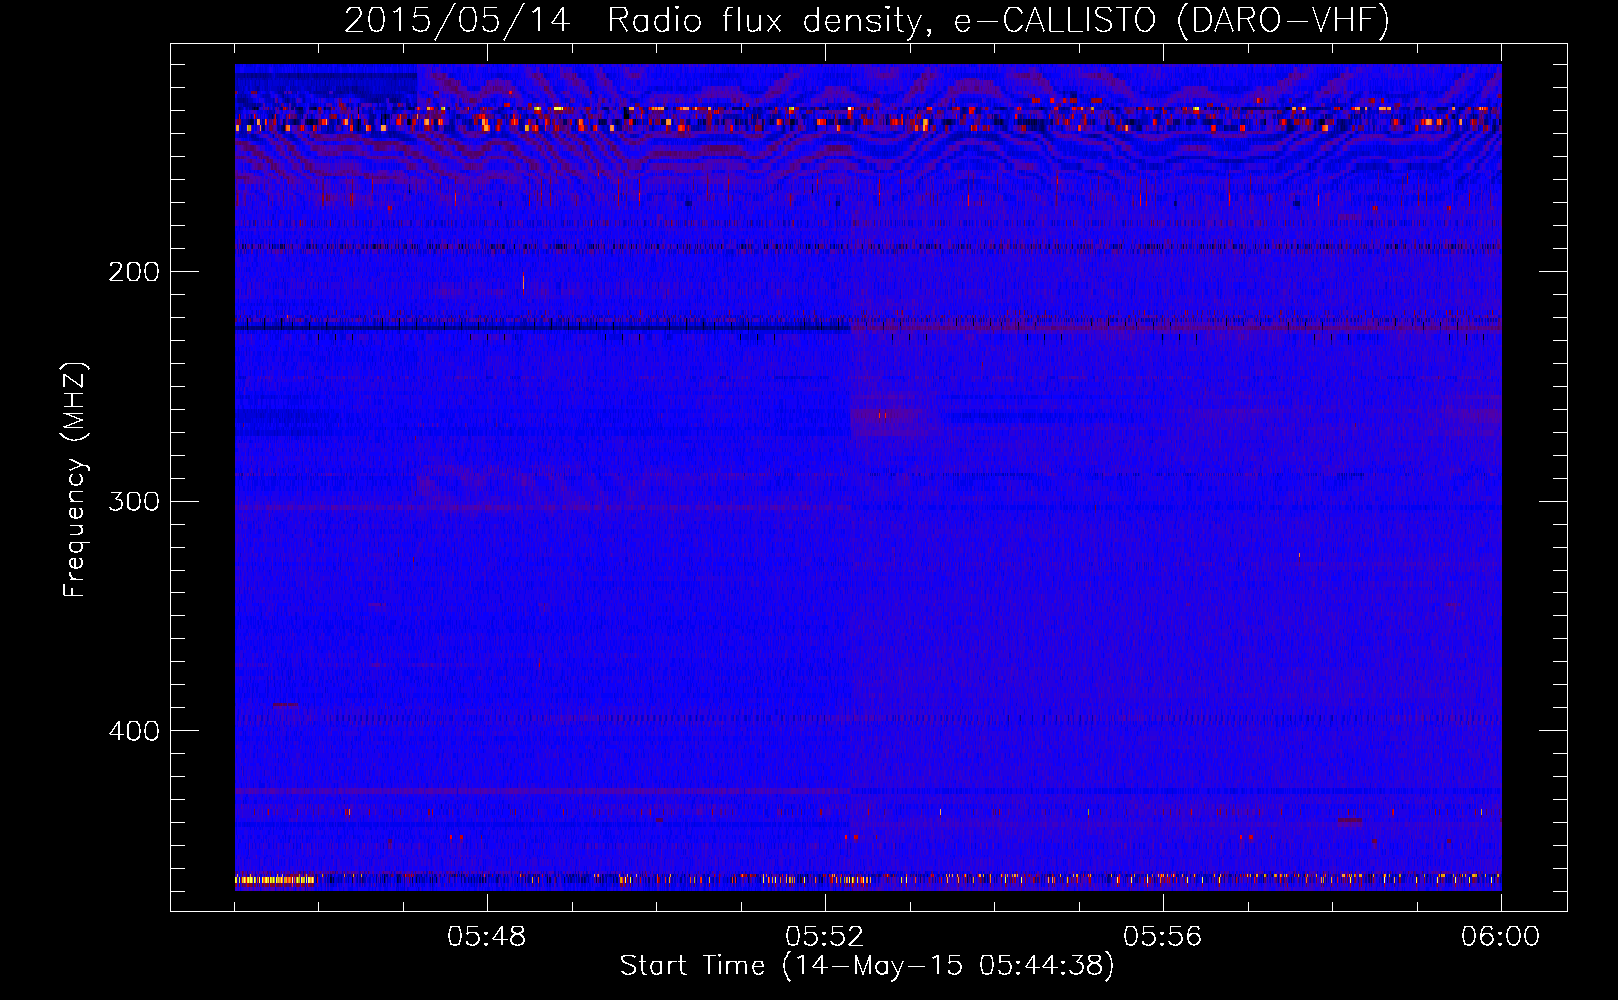Click bright yellow burst at bottom-left spectrogram

click(275, 881)
